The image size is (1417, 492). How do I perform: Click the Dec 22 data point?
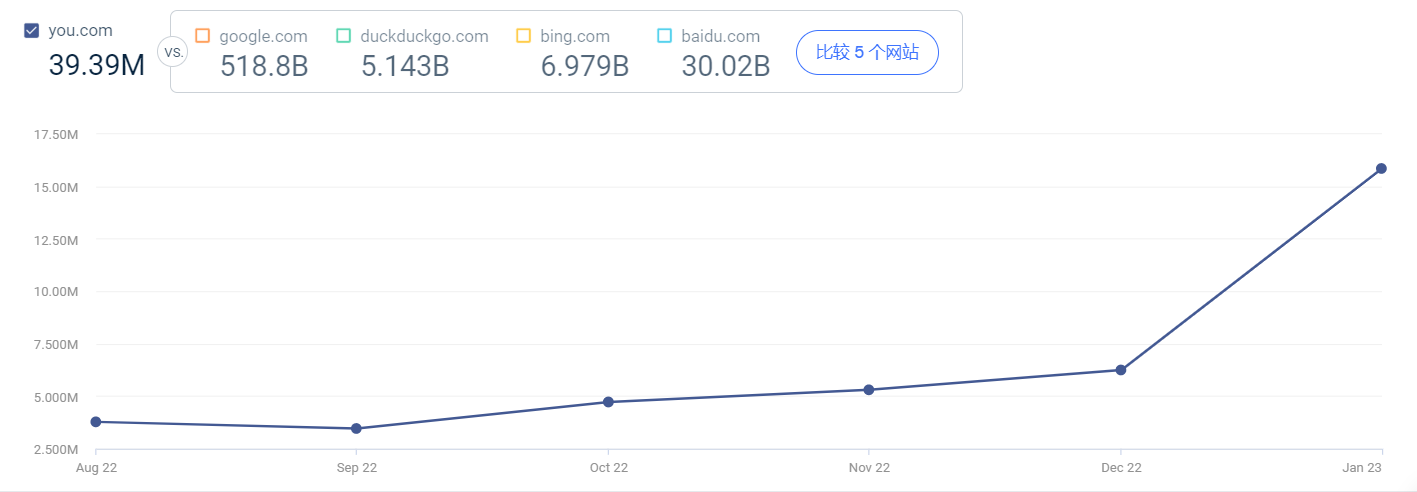click(1121, 370)
